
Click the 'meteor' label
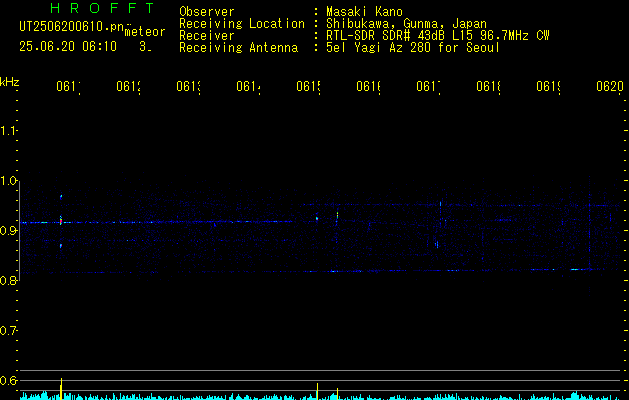(x=145, y=32)
